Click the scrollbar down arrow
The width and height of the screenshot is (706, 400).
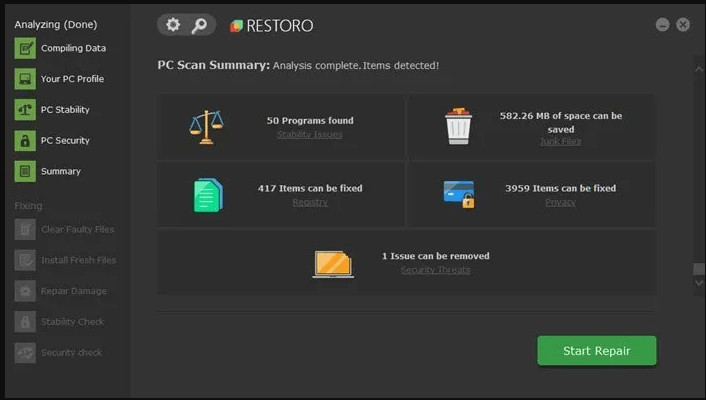point(699,283)
